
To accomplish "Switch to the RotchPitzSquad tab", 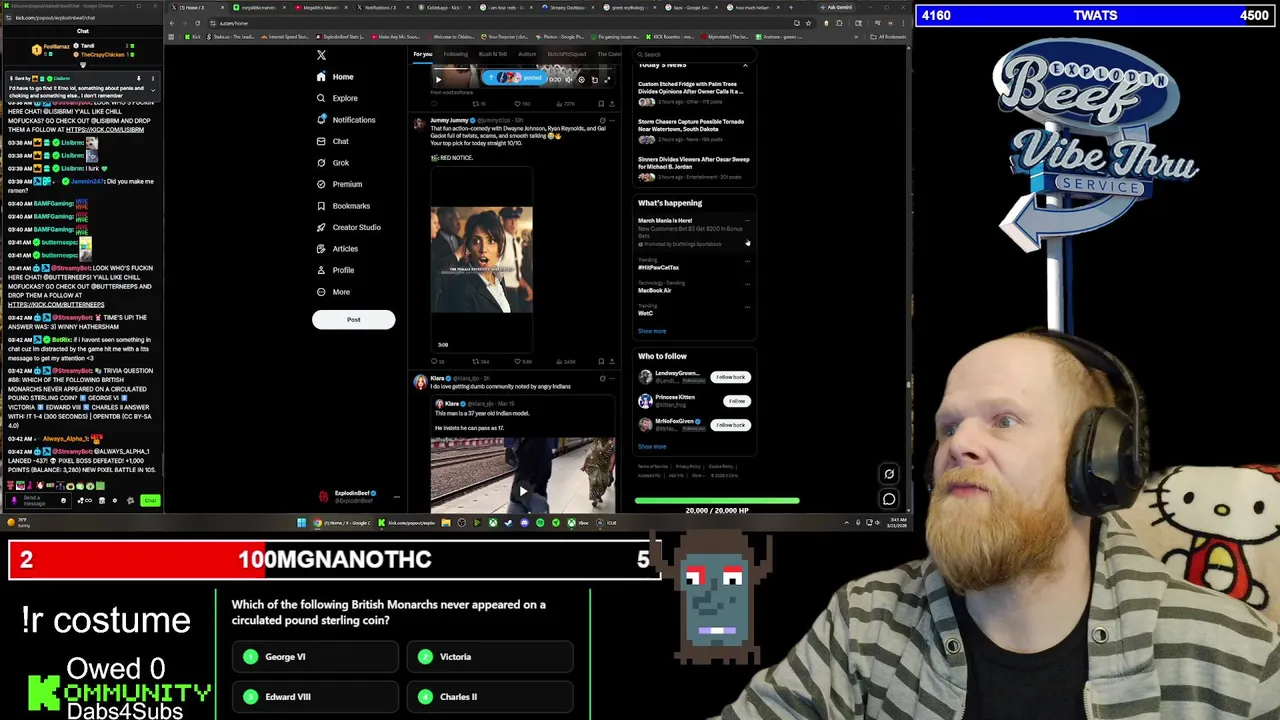I will click(566, 54).
